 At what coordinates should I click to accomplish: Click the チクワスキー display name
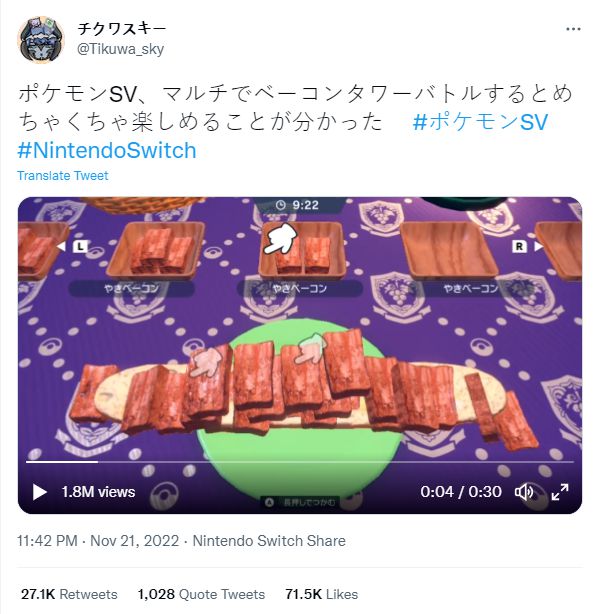121,29
